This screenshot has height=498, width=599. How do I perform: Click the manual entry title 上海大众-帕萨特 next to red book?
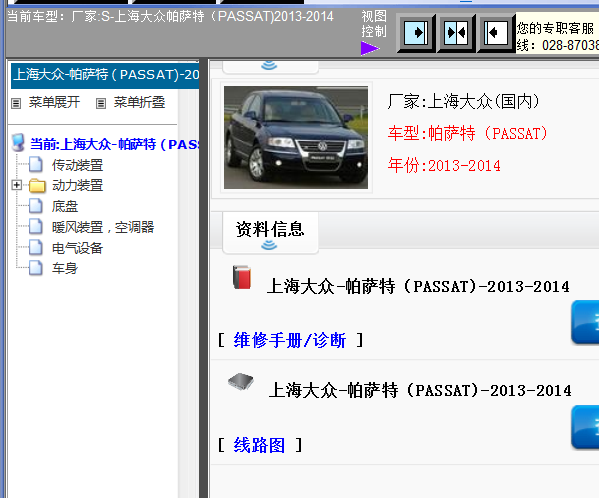[418, 286]
